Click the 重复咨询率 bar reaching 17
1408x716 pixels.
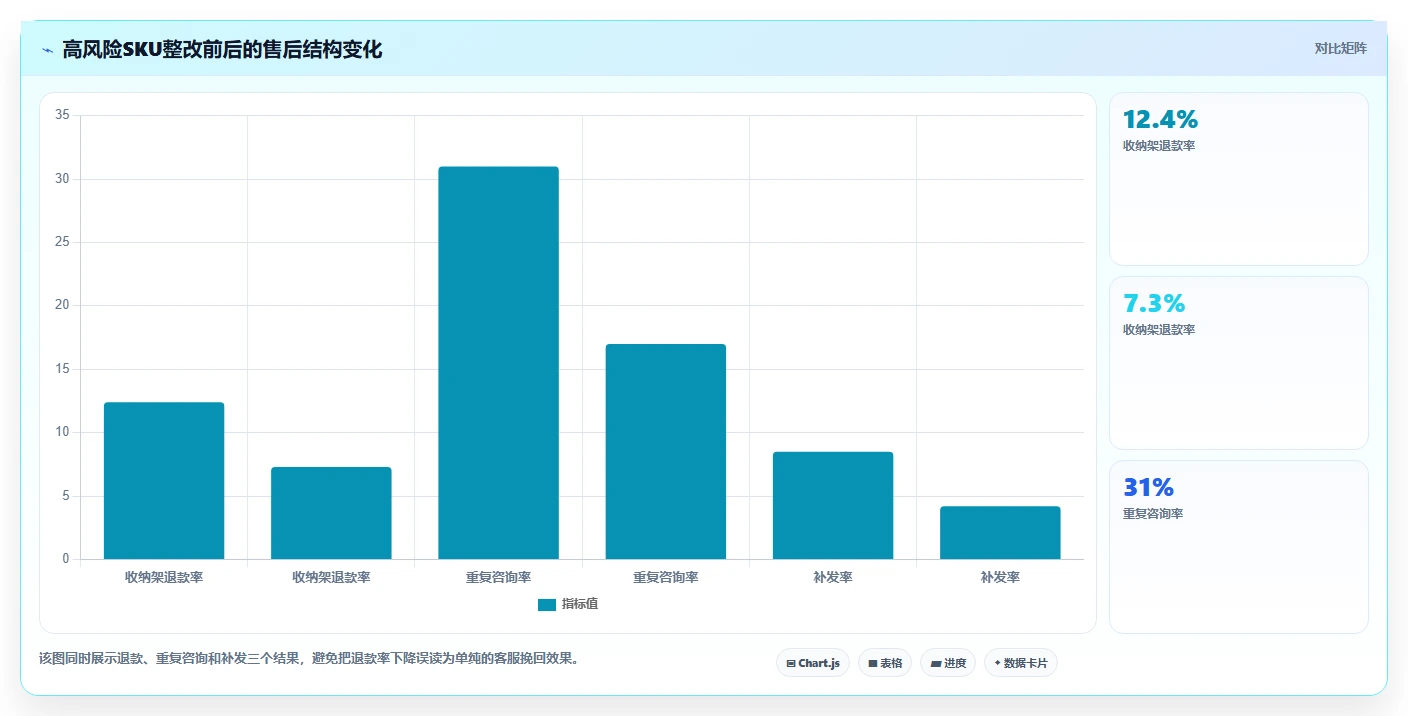pyautogui.click(x=666, y=452)
